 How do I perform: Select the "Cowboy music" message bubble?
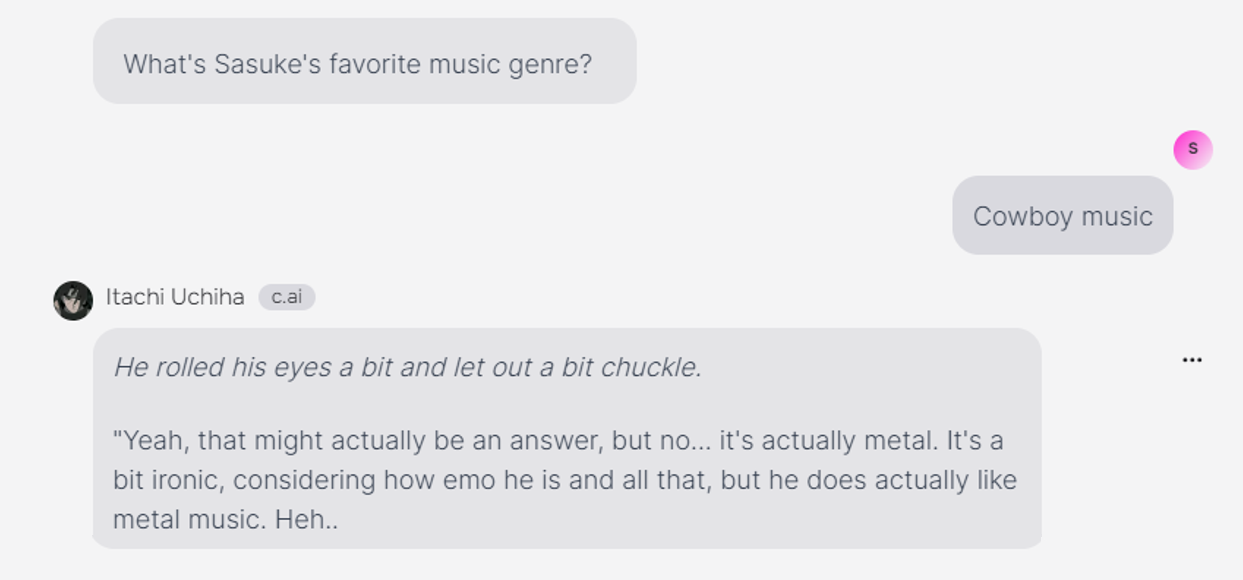point(1062,216)
